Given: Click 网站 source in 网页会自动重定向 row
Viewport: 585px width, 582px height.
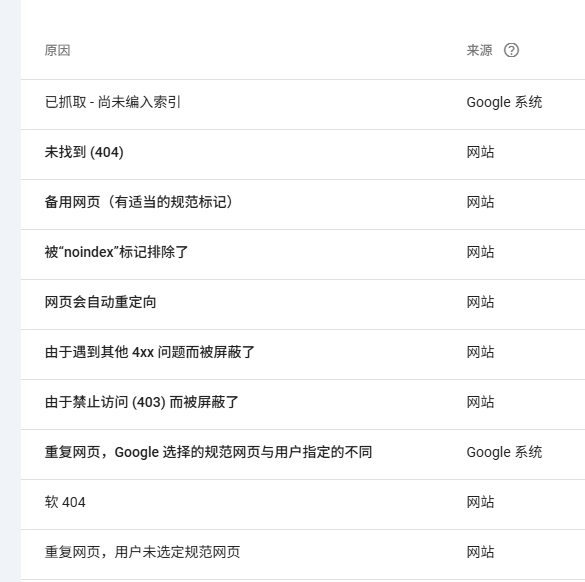Looking at the screenshot, I should coord(480,302).
